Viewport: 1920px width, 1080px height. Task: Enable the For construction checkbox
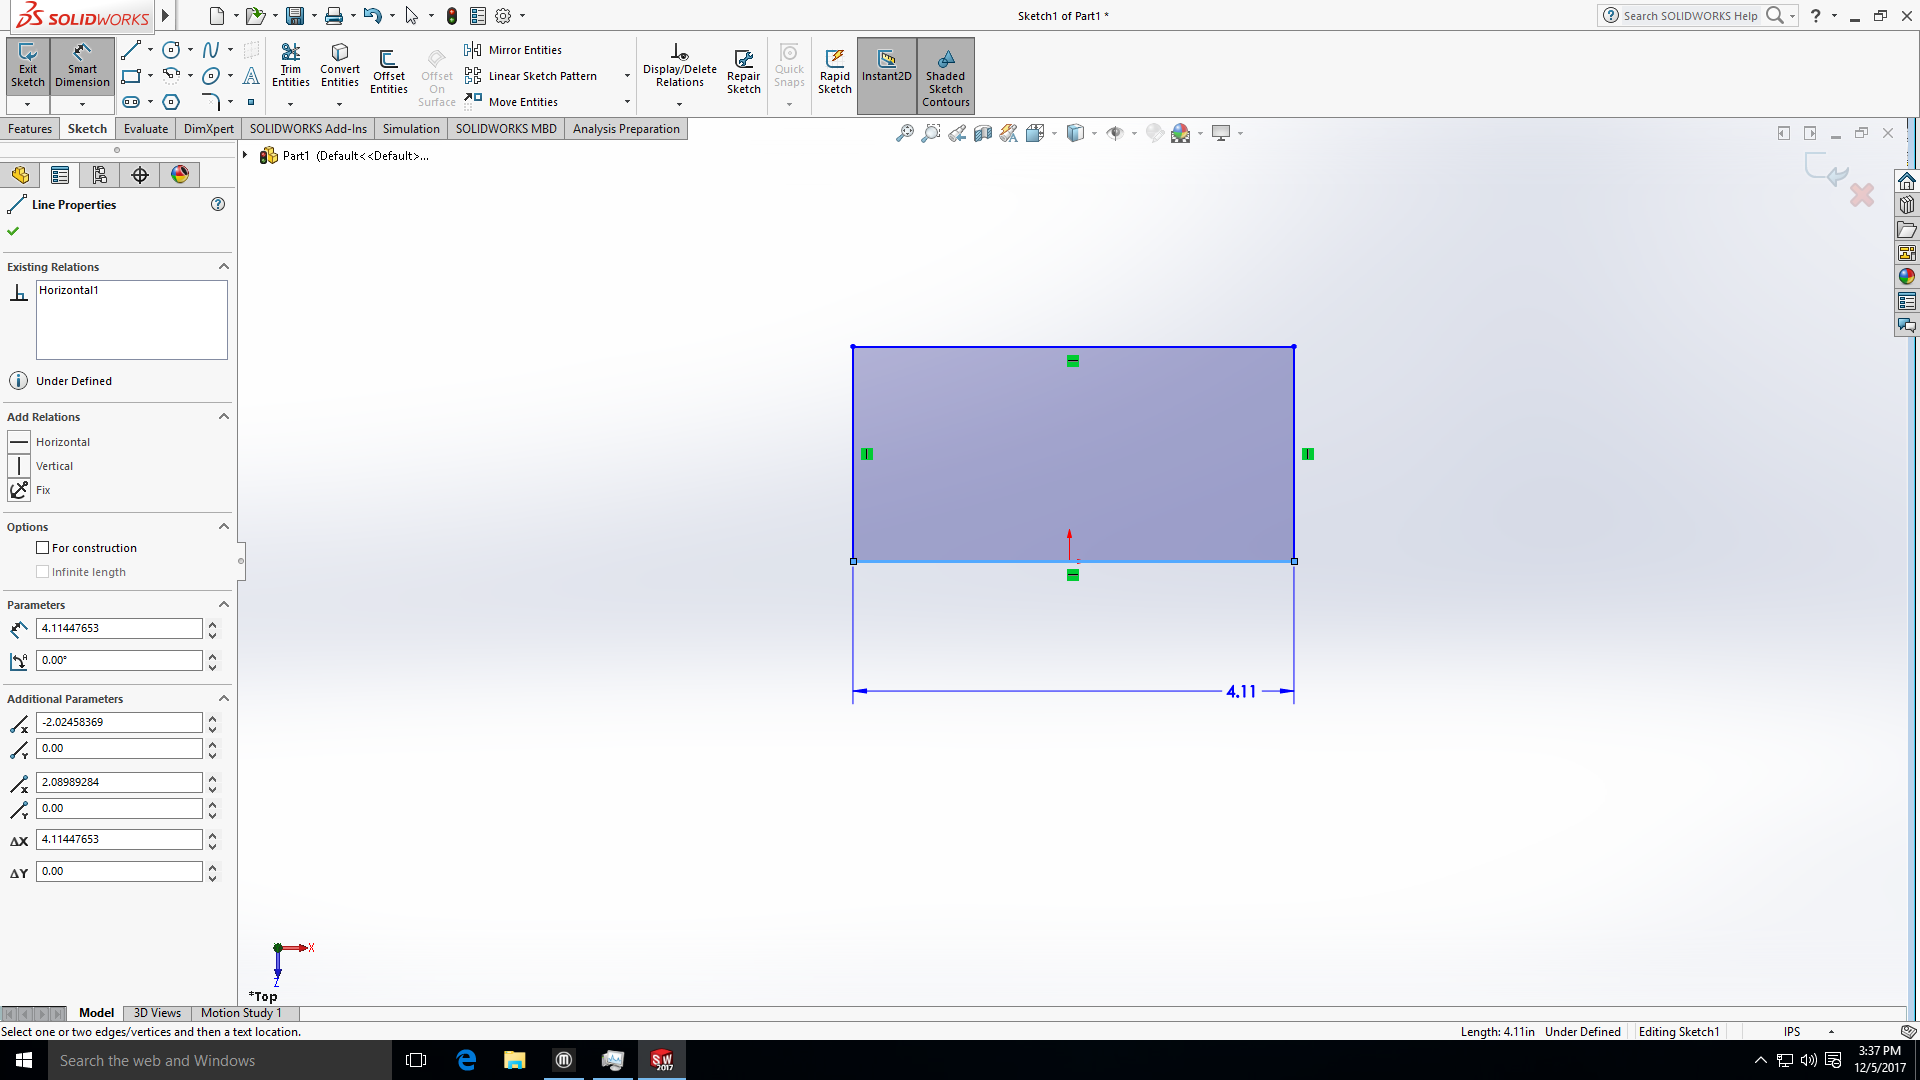[x=43, y=547]
